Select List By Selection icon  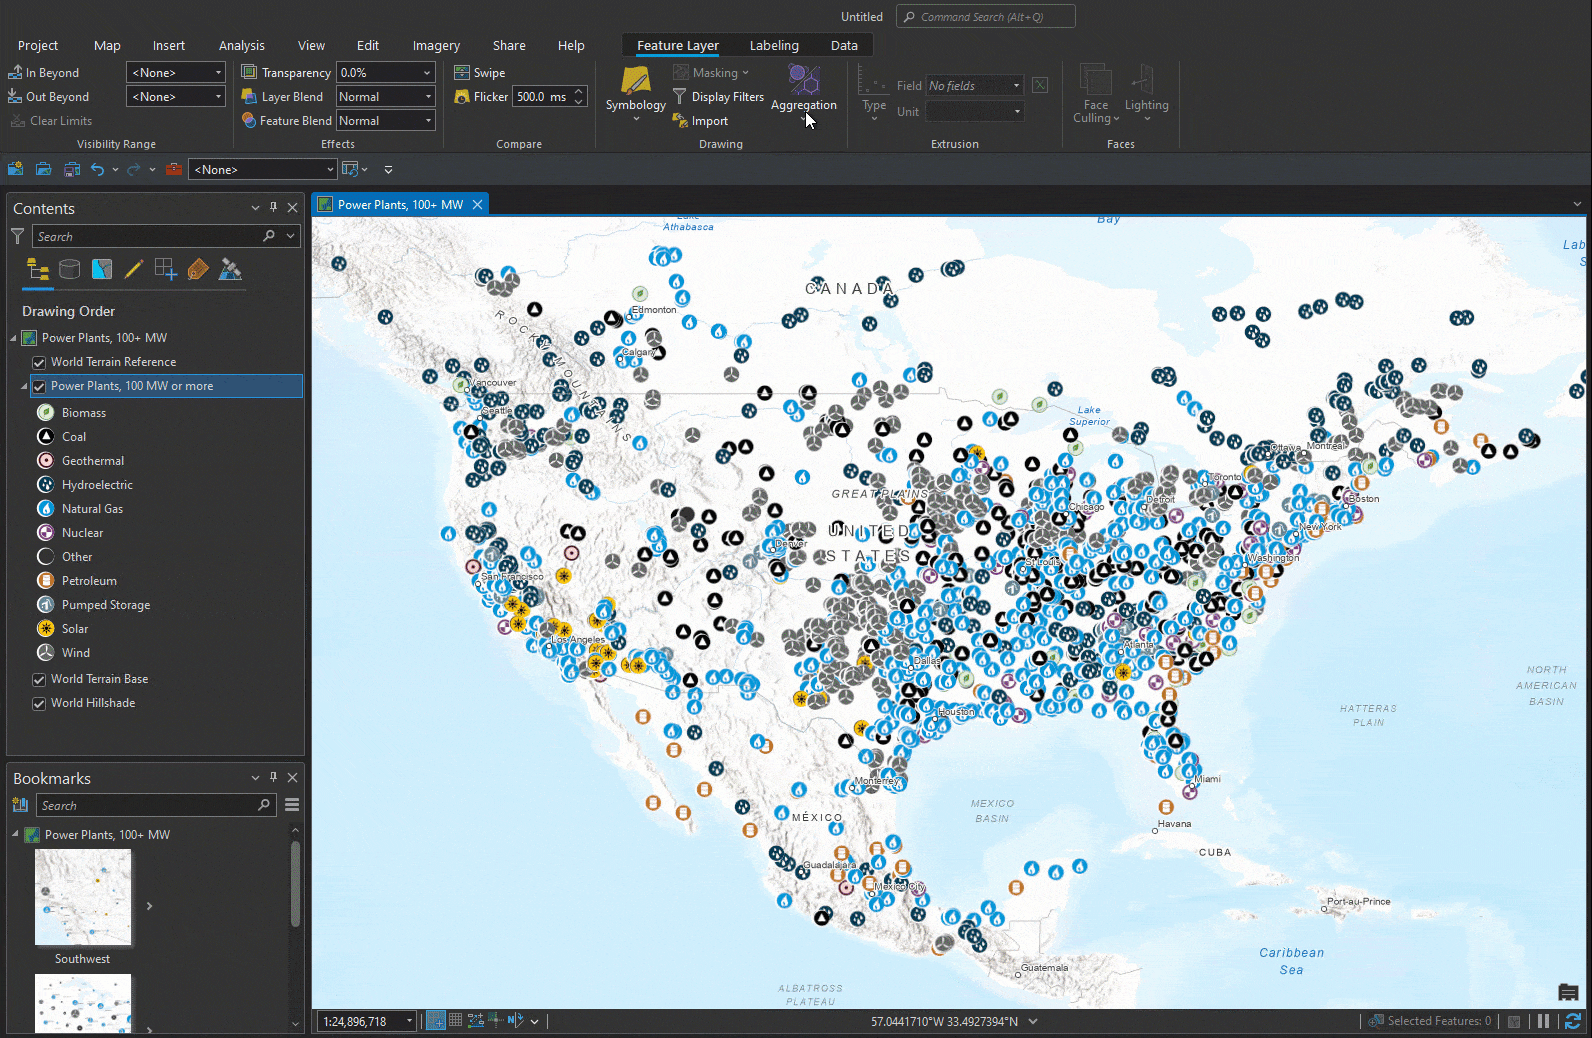(102, 269)
